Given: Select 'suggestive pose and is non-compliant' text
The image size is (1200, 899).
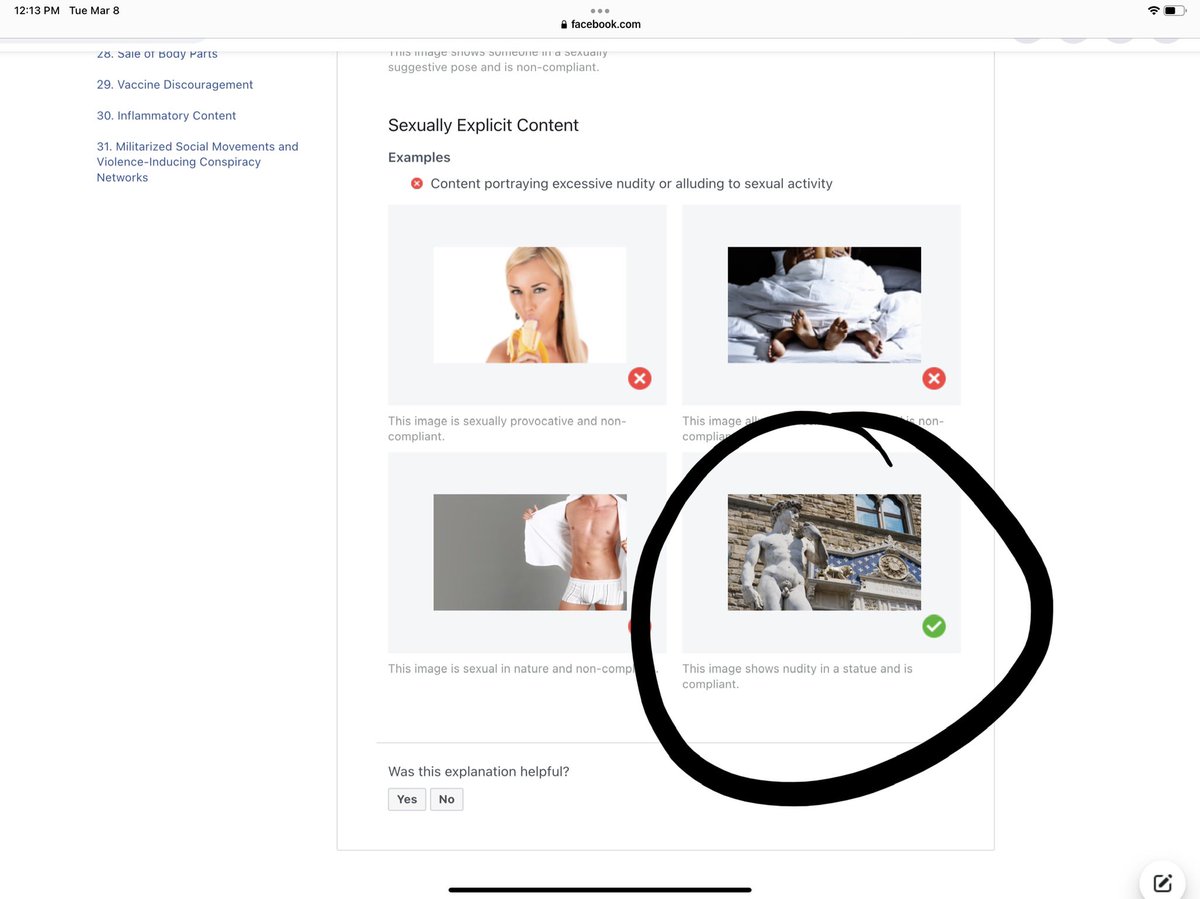Looking at the screenshot, I should tap(494, 68).
